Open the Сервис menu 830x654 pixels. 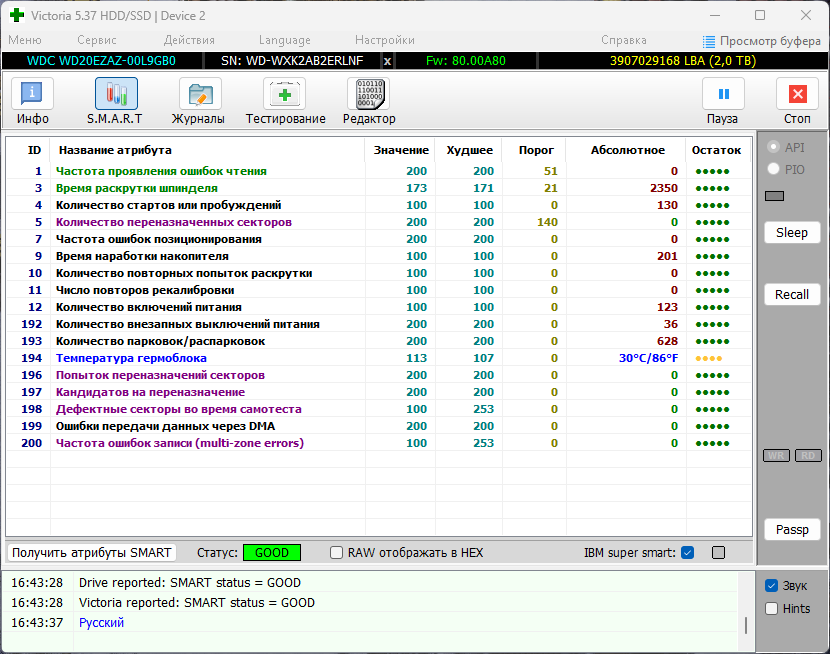tap(96, 40)
